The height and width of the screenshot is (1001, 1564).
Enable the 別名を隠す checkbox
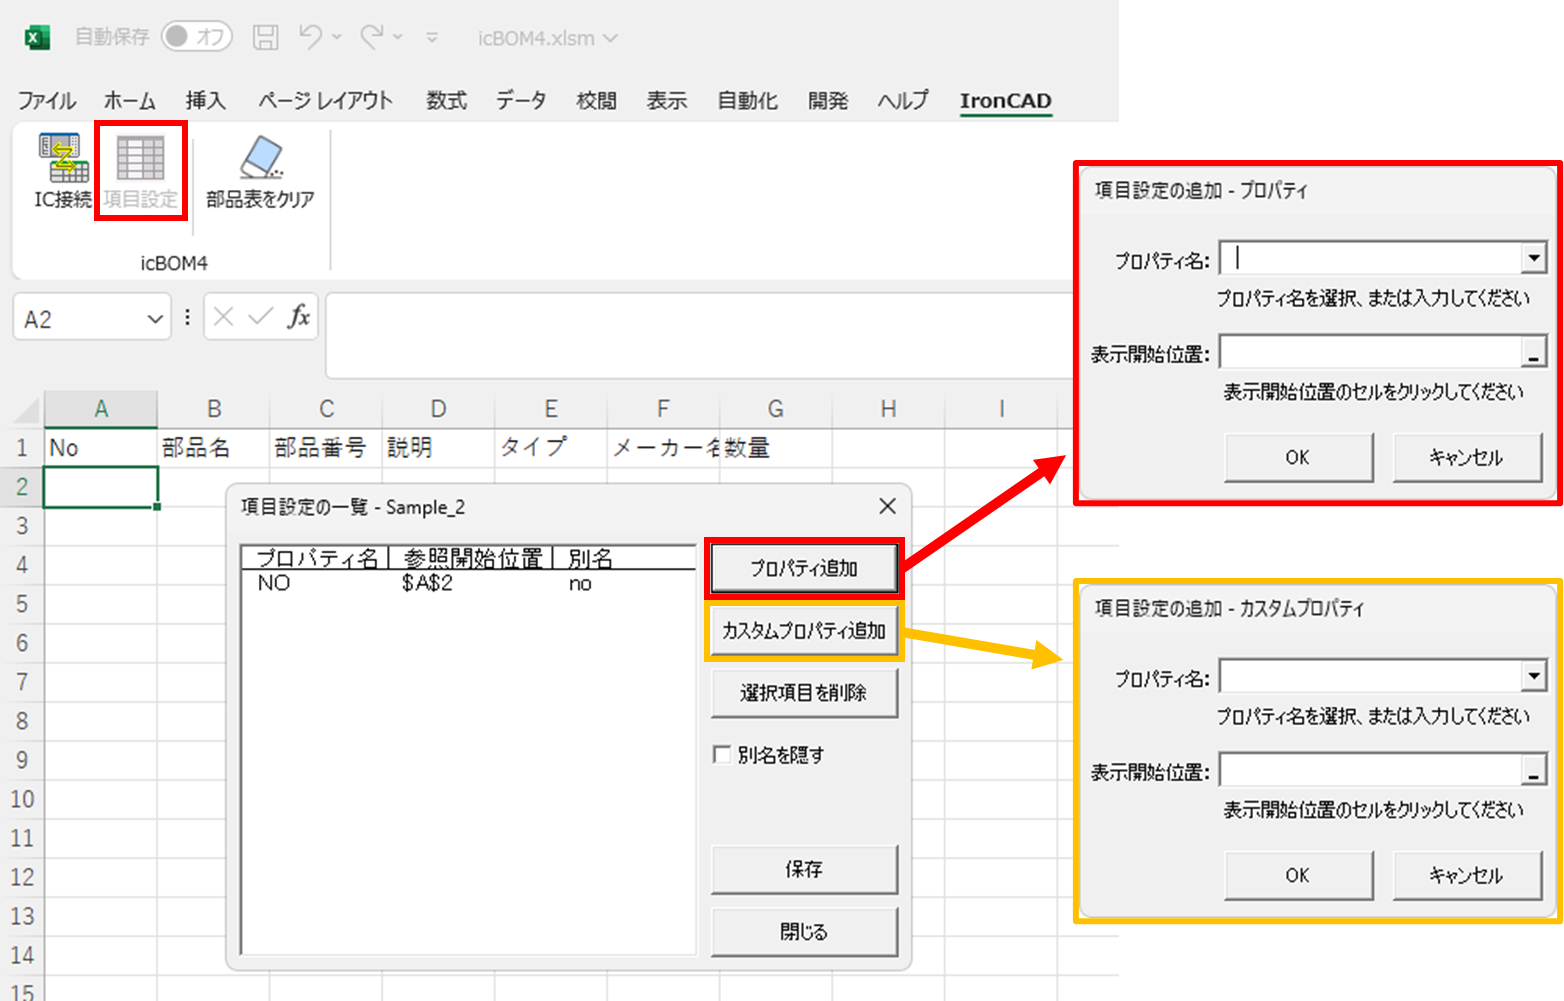[x=723, y=755]
